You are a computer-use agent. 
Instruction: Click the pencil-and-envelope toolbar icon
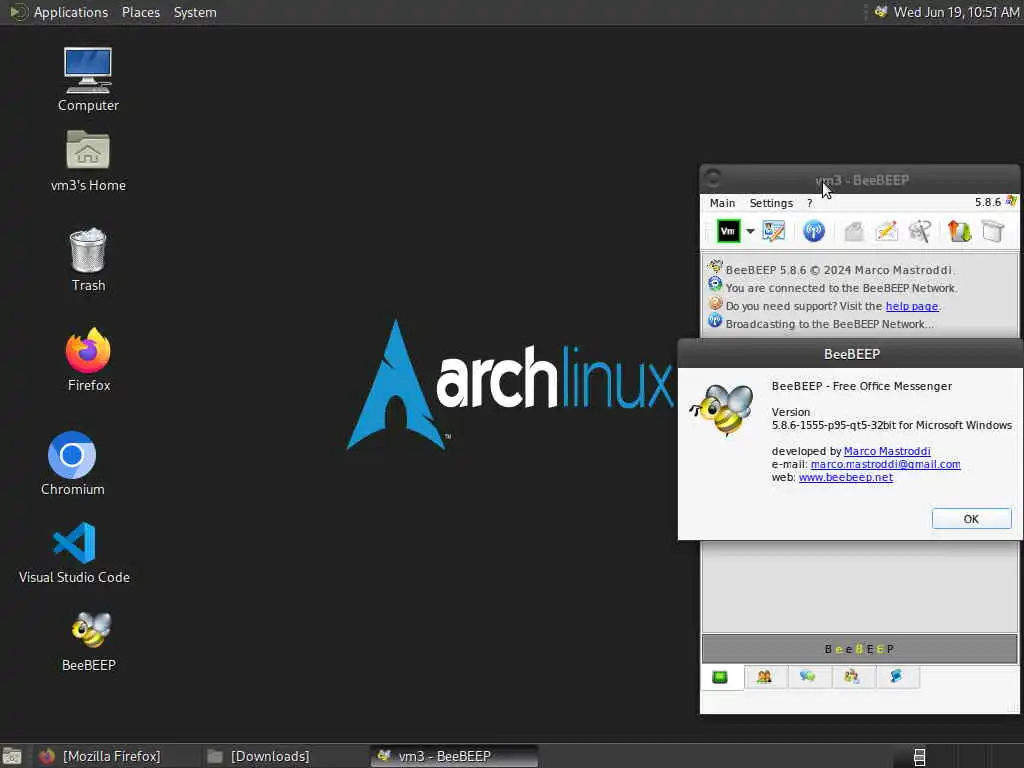pos(887,231)
